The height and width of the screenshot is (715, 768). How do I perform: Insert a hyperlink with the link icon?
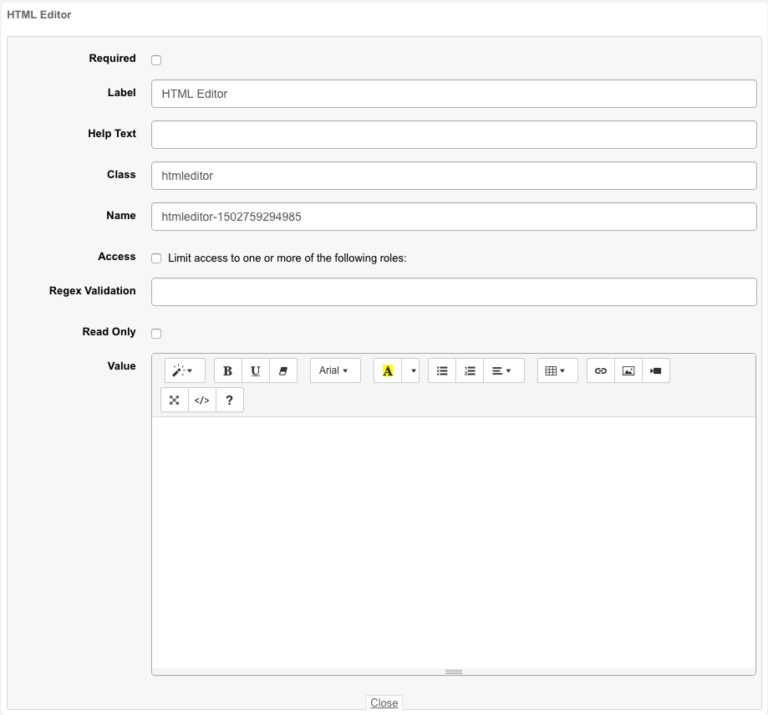[x=601, y=371]
